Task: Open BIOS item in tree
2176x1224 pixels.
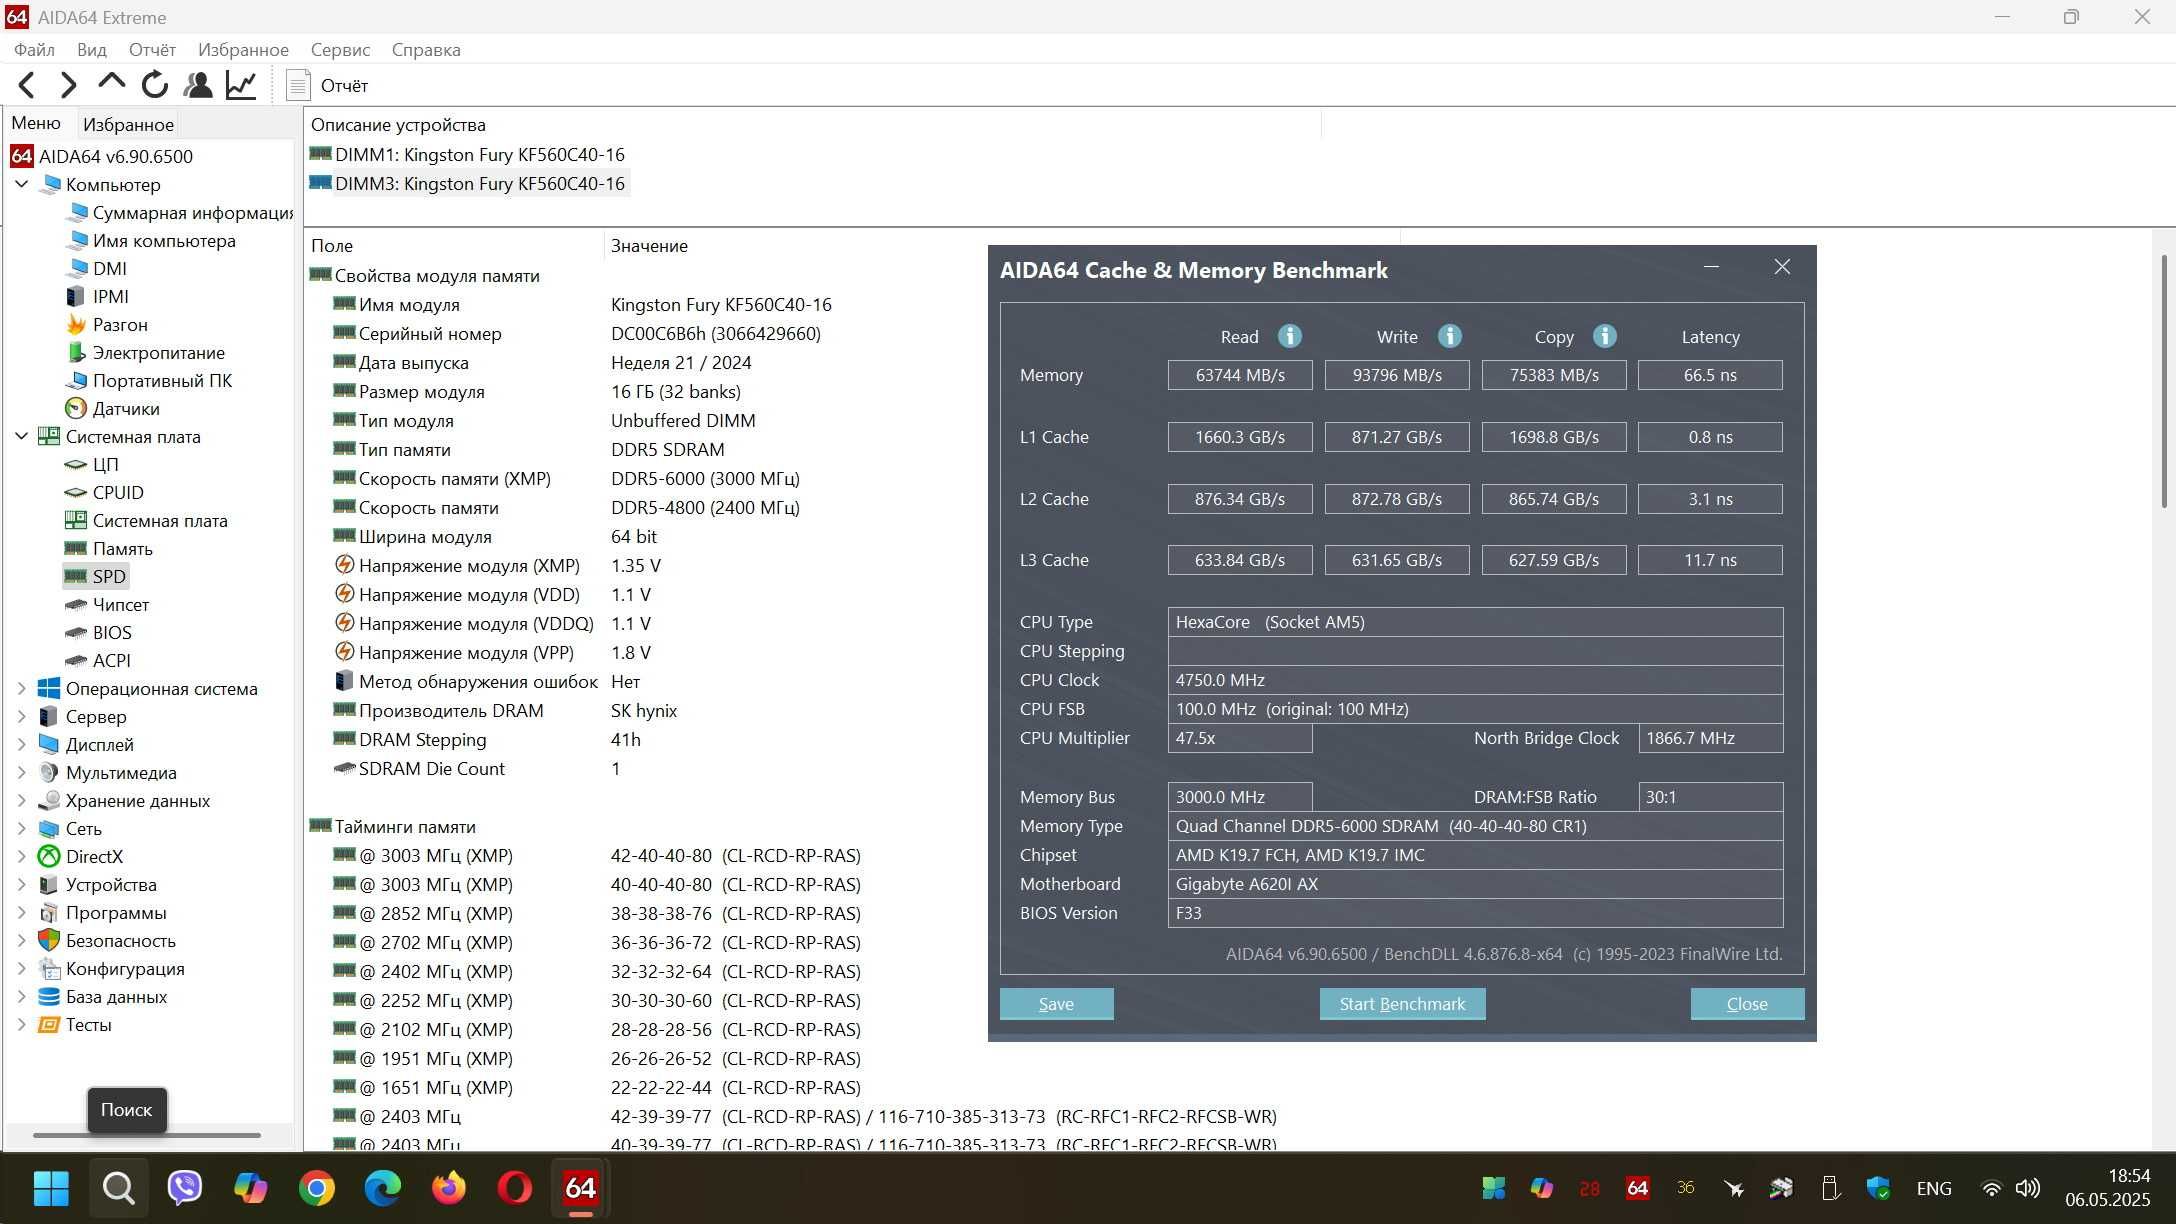Action: [111, 632]
